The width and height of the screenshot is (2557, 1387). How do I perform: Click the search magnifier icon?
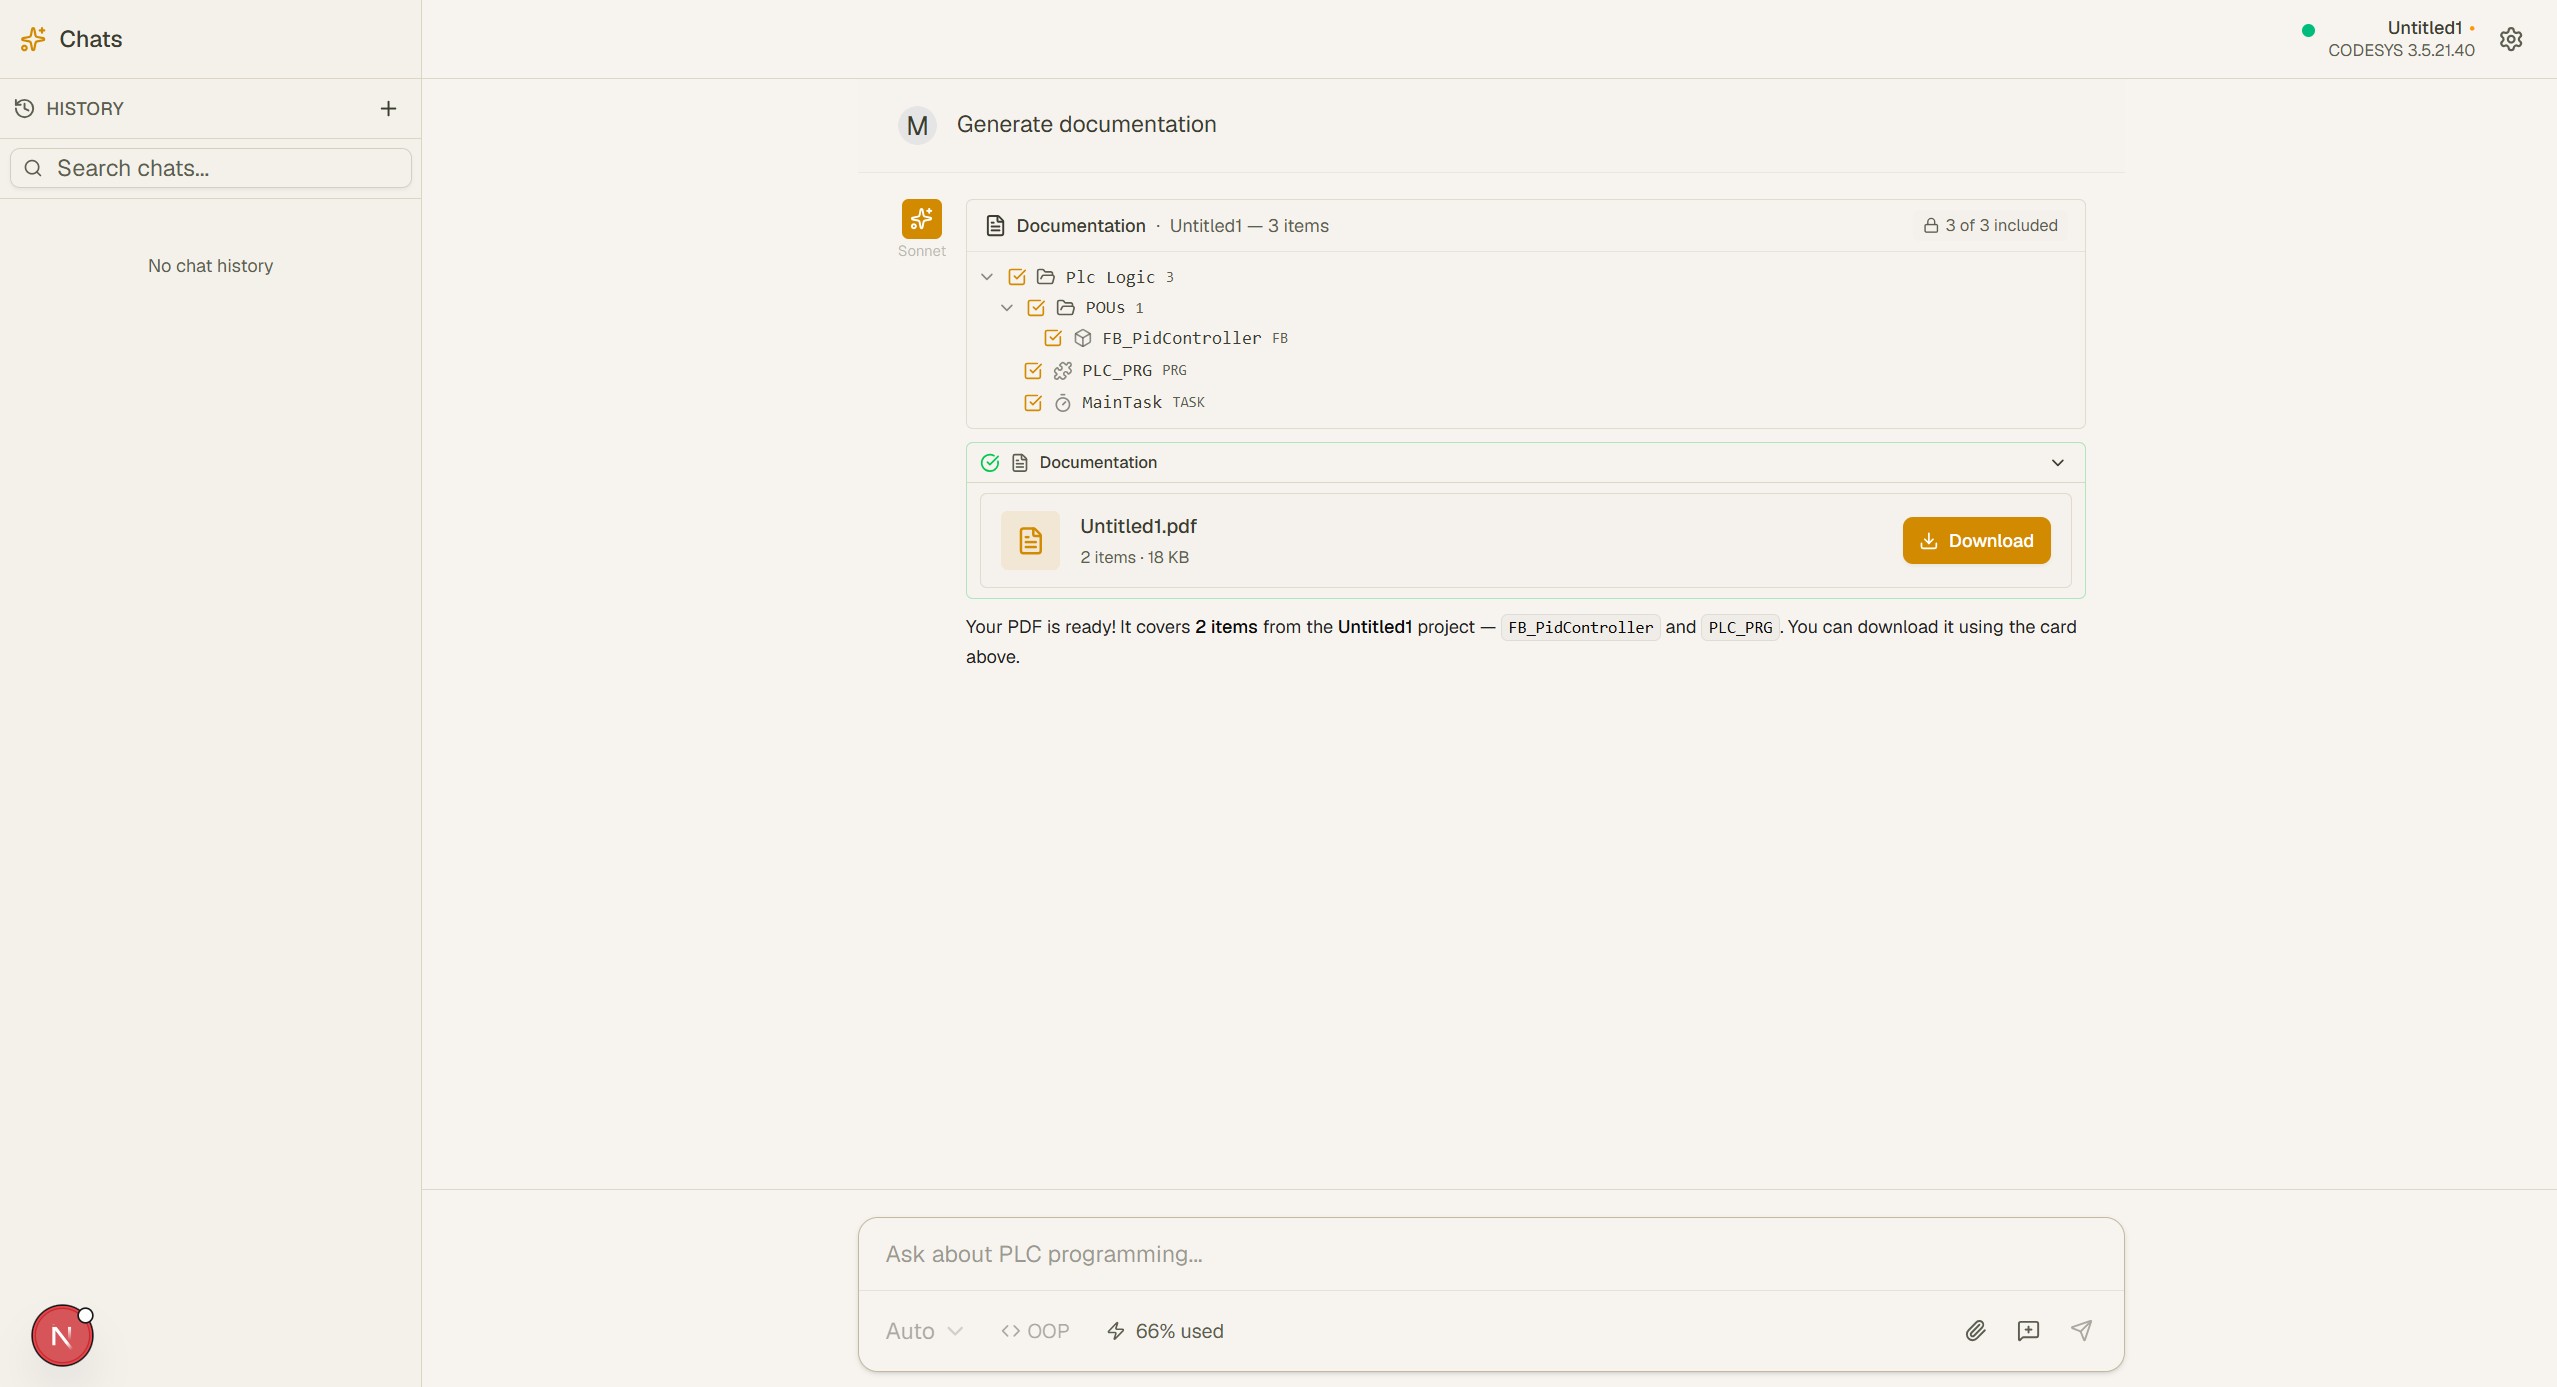coord(33,168)
